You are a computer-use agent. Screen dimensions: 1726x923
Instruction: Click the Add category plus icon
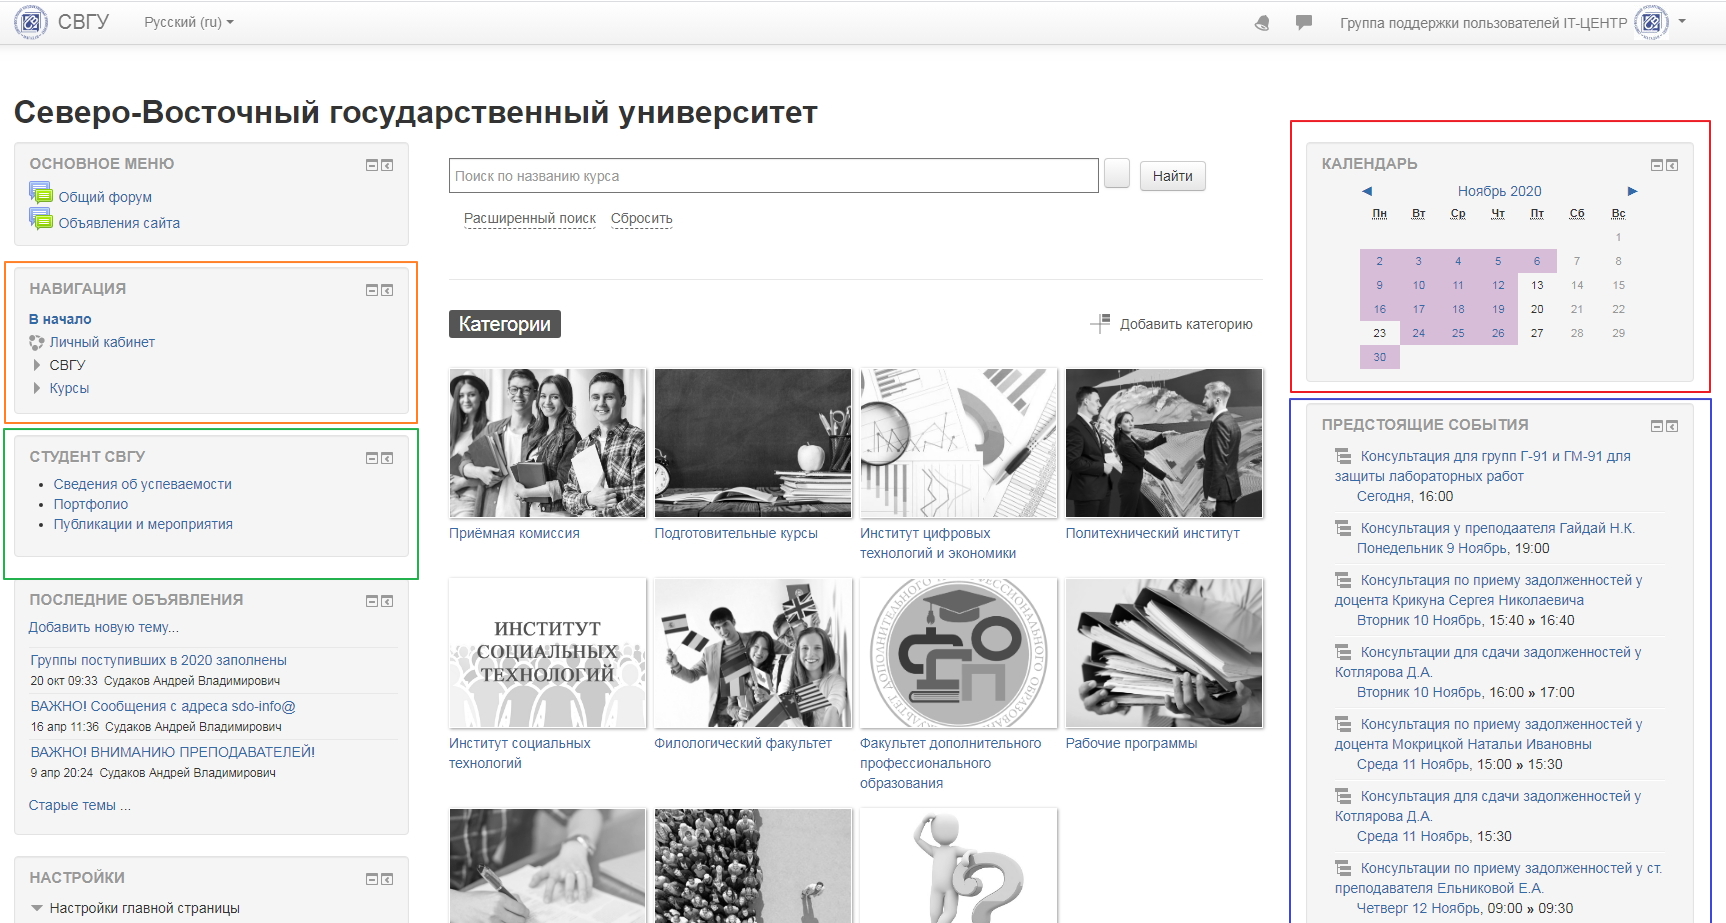(1100, 323)
